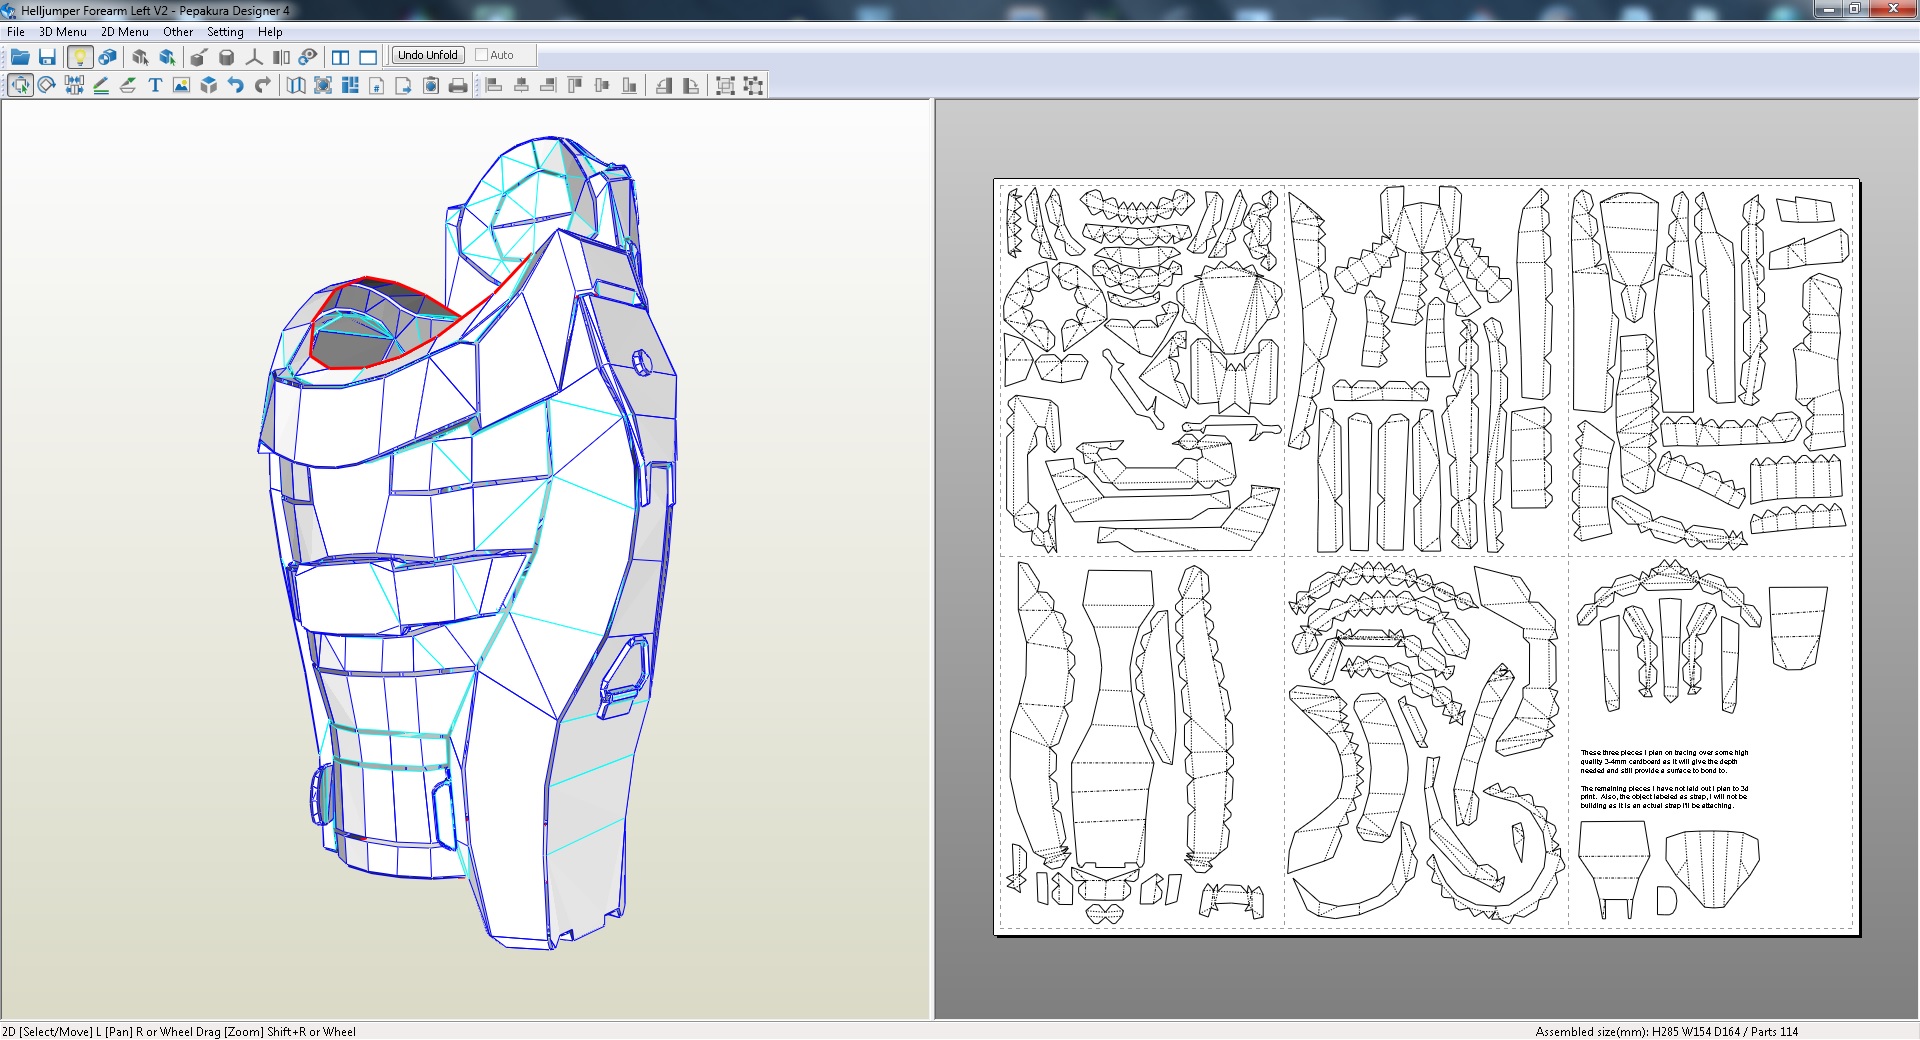Click the text note on the pattern sheet

tap(1664, 778)
